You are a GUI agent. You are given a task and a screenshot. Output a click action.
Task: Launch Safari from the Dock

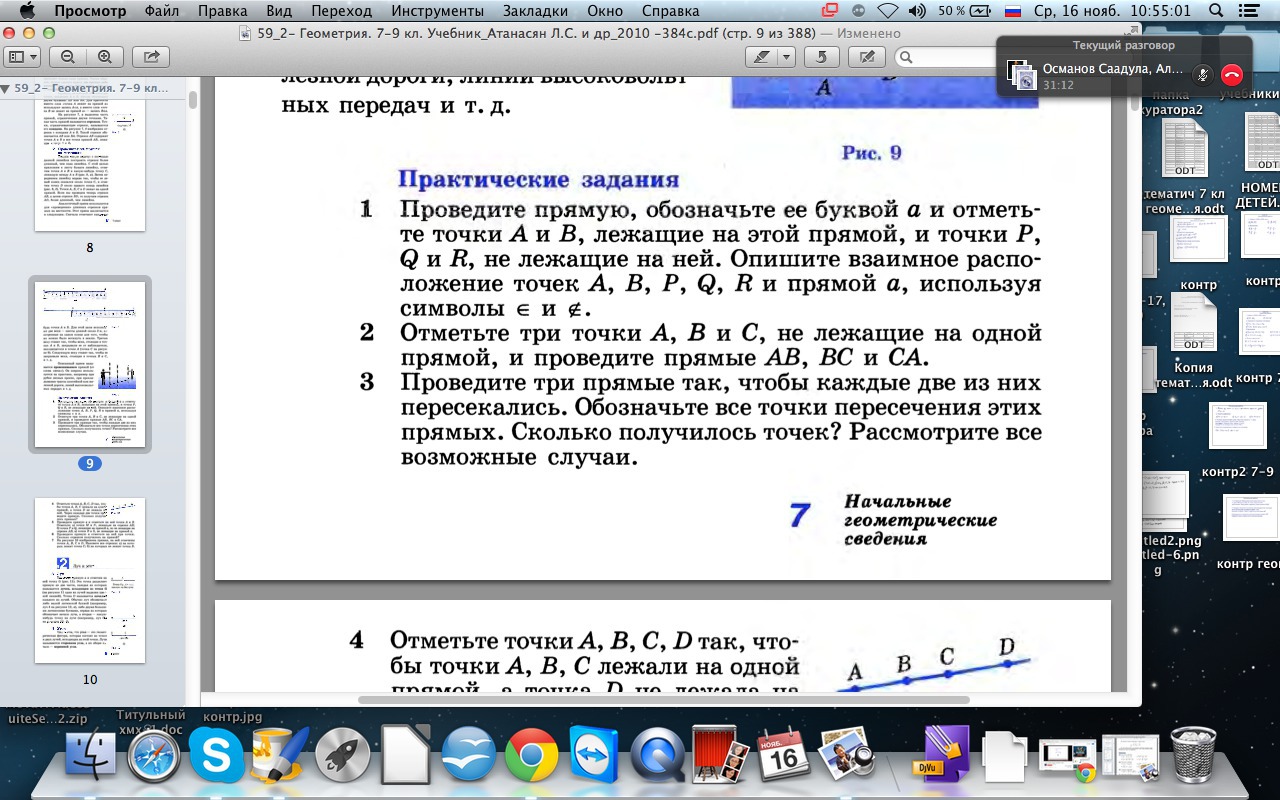coord(153,756)
